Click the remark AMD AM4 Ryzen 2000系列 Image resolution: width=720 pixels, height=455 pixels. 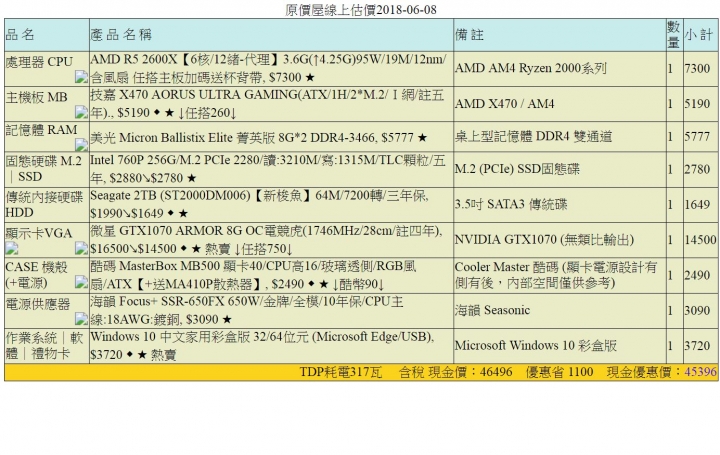pos(530,68)
